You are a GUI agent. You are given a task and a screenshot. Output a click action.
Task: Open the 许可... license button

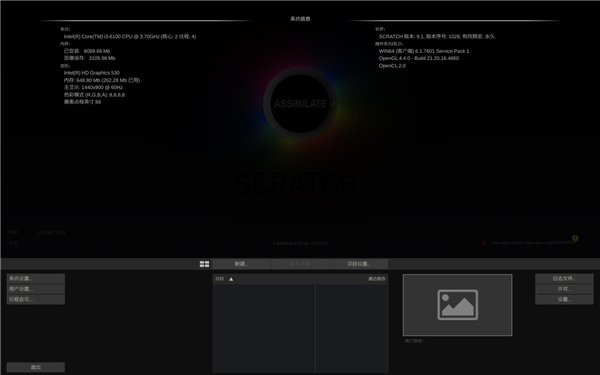564,289
